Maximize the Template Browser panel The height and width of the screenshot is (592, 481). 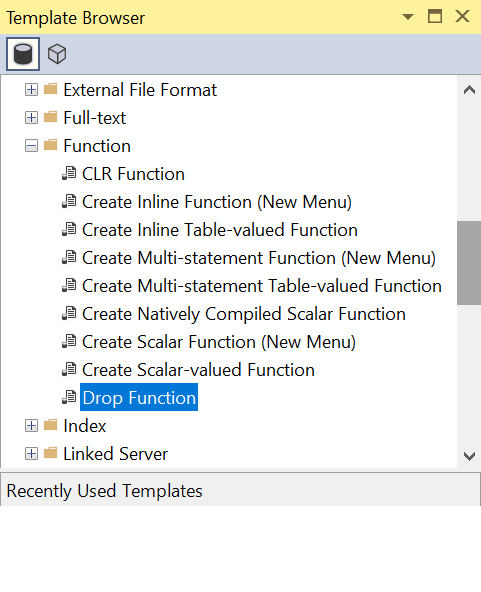pos(435,17)
